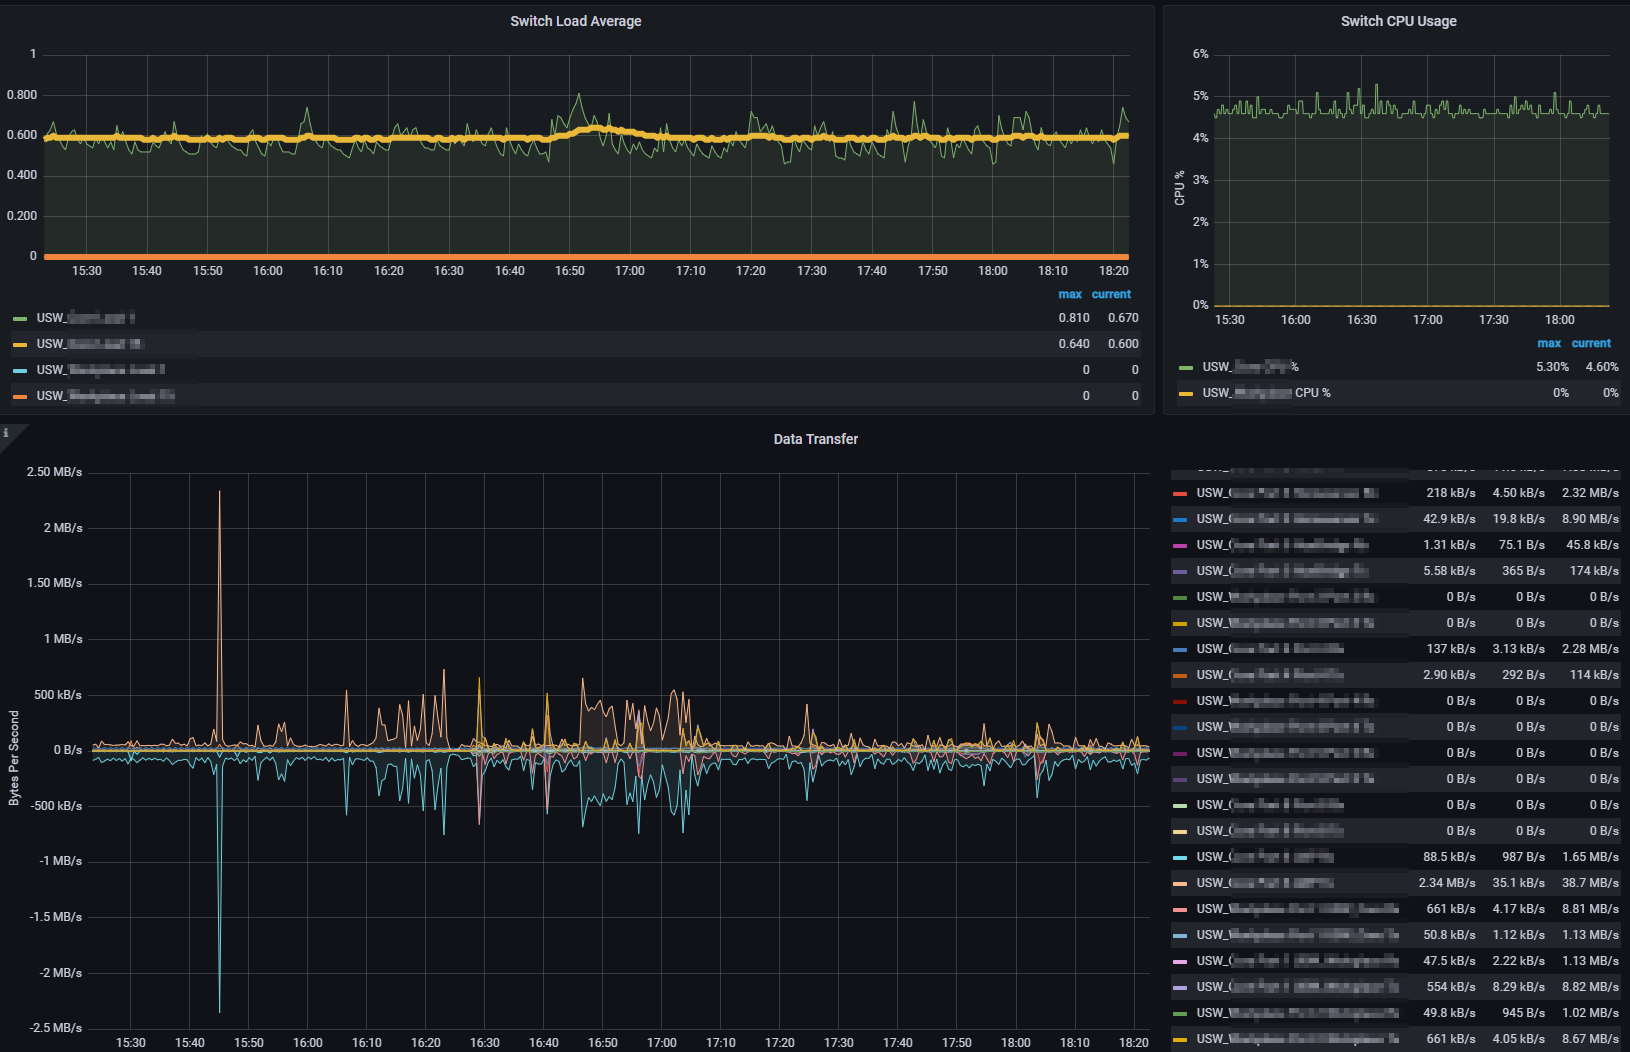Open the Switch CPU Usage panel title menu
The height and width of the screenshot is (1052, 1630).
coord(1397,21)
